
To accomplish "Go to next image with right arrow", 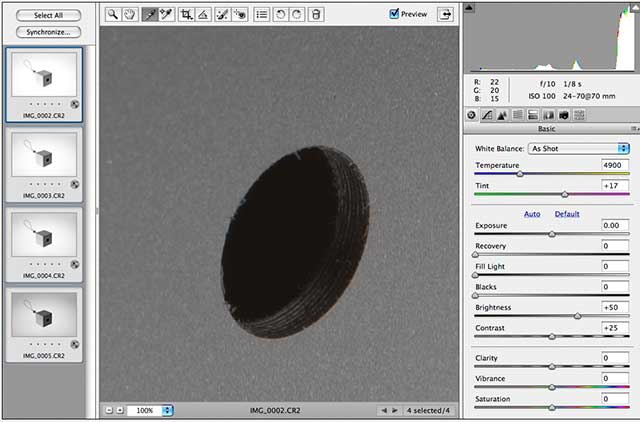I will pos(395,410).
